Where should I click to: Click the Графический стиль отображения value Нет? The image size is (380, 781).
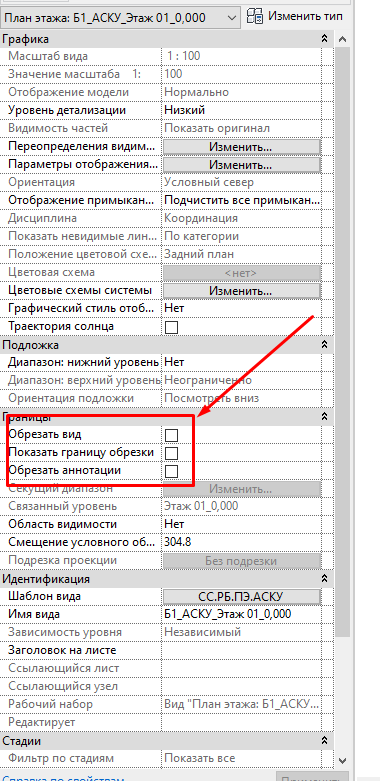[x=242, y=308]
